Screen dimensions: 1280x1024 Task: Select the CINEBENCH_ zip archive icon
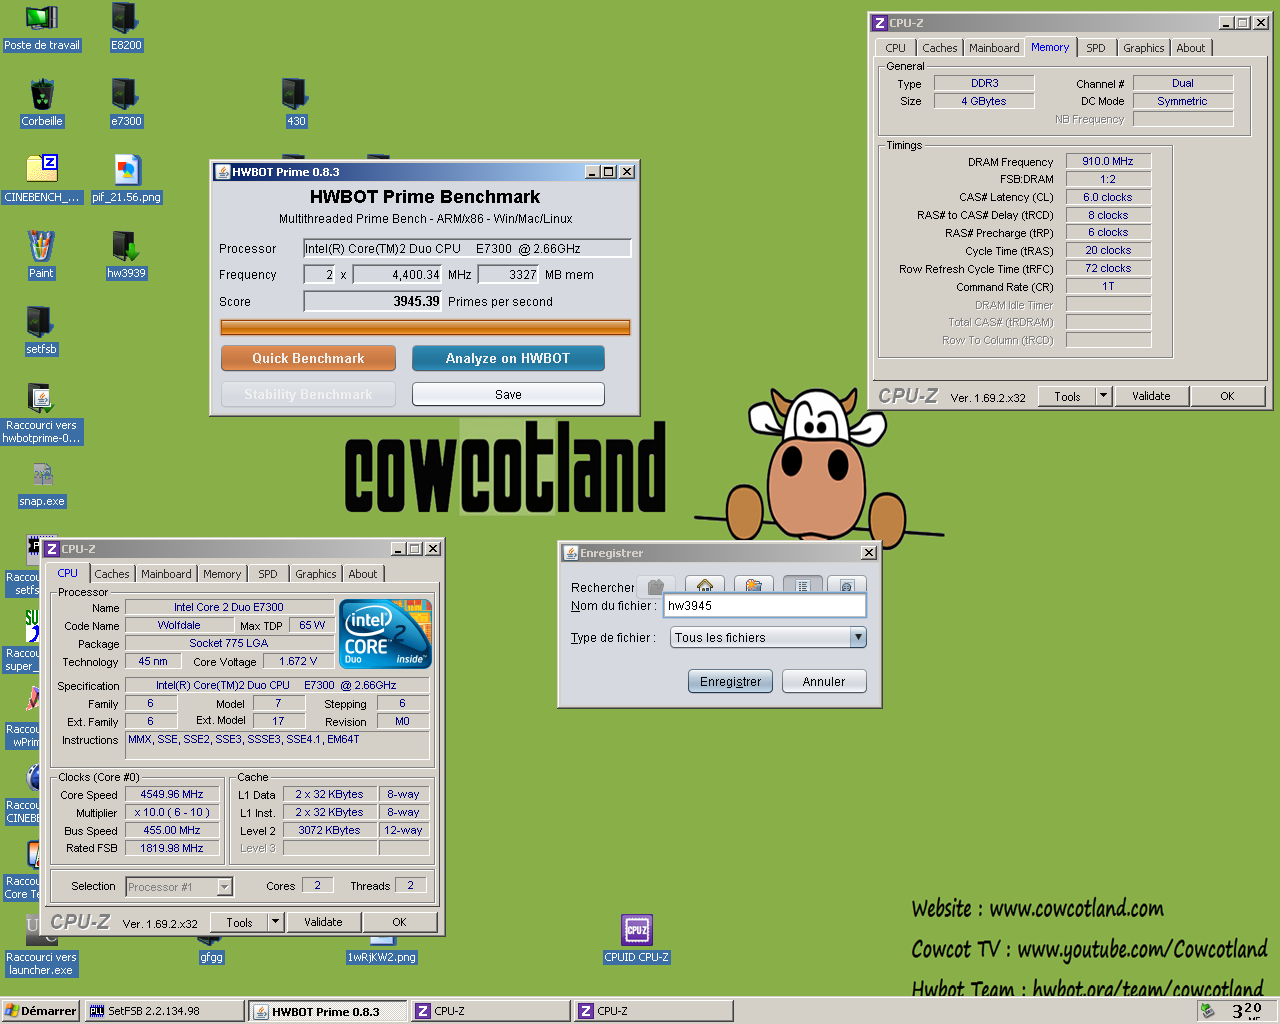41,180
